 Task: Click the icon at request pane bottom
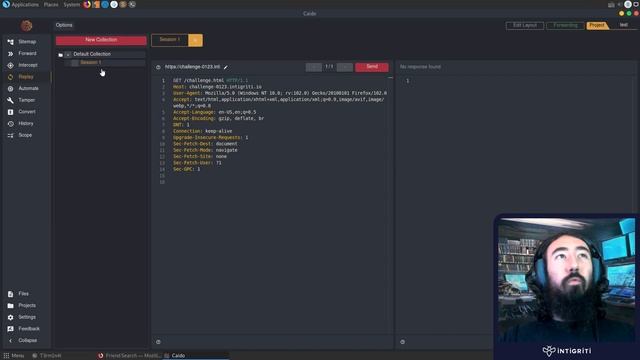158,342
